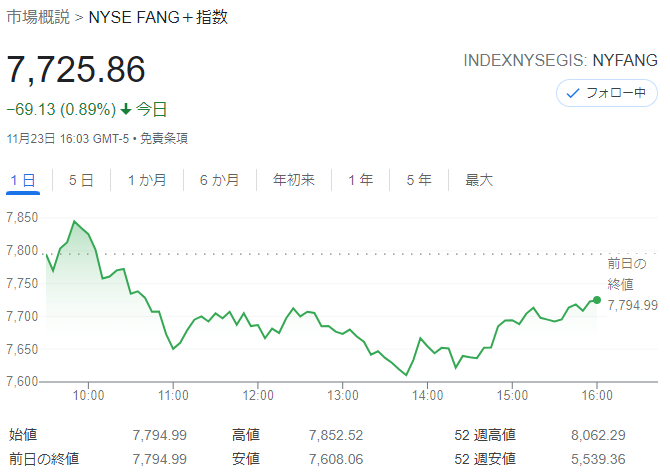Click the 7,850 y-axis label
This screenshot has height=476, width=670.
pos(22,217)
